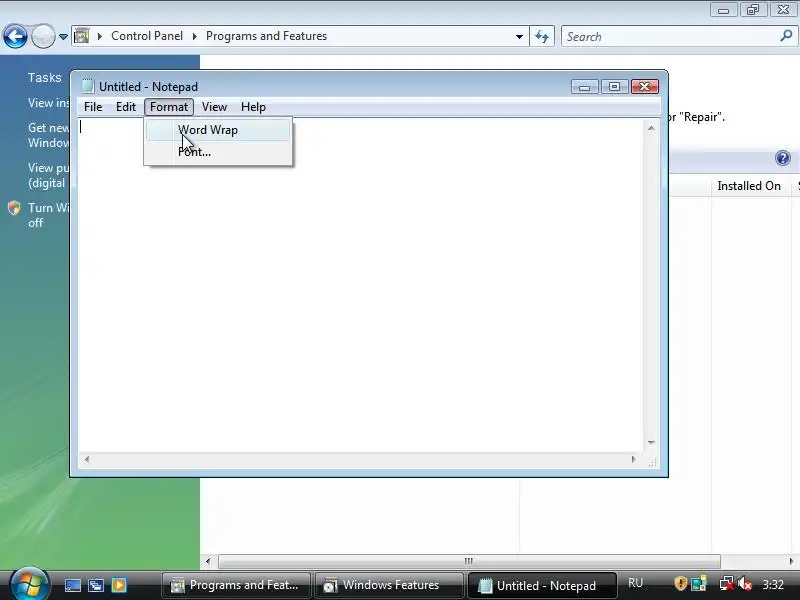Open the address bar history dropdown
800x600 pixels.
tap(519, 37)
